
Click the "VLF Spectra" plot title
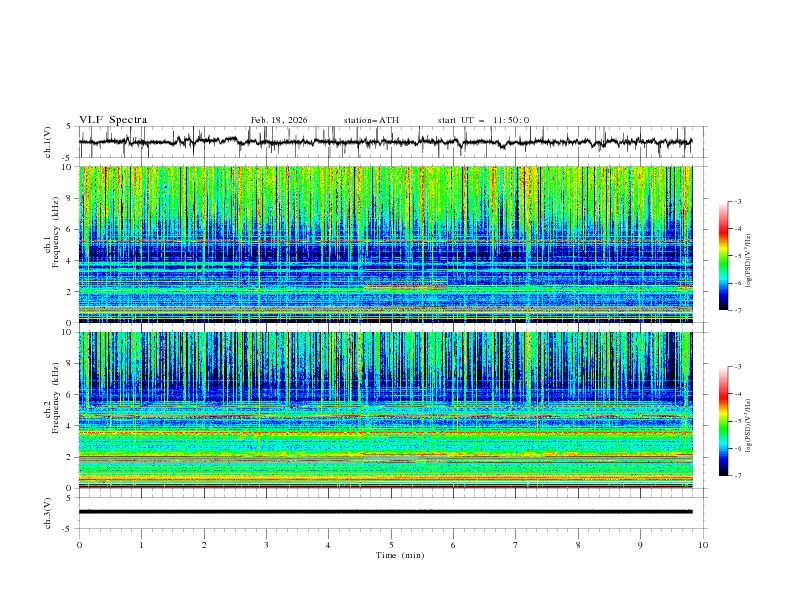pos(113,120)
